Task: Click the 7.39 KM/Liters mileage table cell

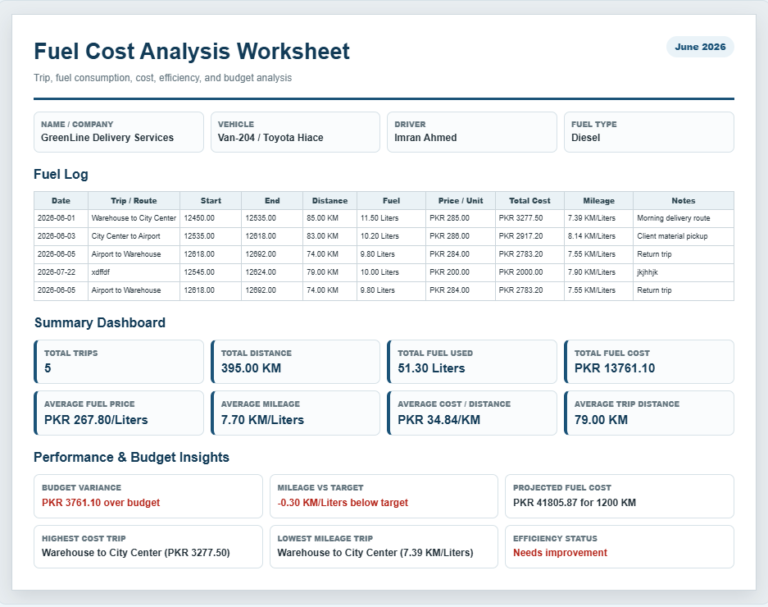Action: 599,219
